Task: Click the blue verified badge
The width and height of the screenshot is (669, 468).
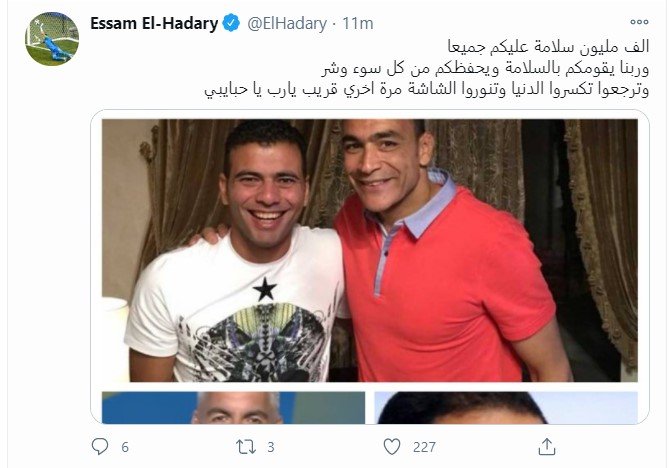Action: click(232, 23)
